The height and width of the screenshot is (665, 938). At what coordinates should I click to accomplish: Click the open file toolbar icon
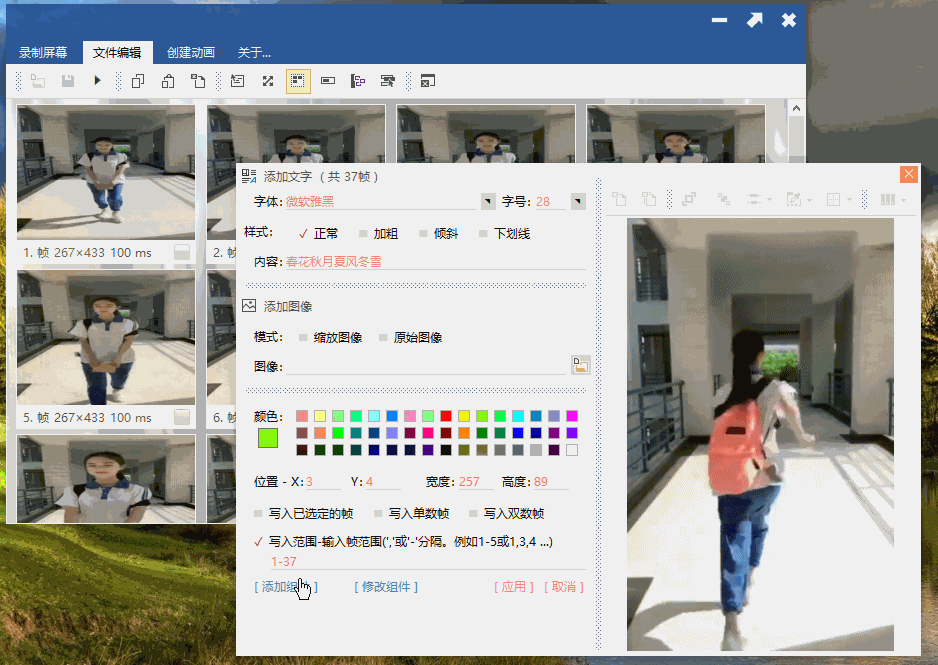[38, 80]
